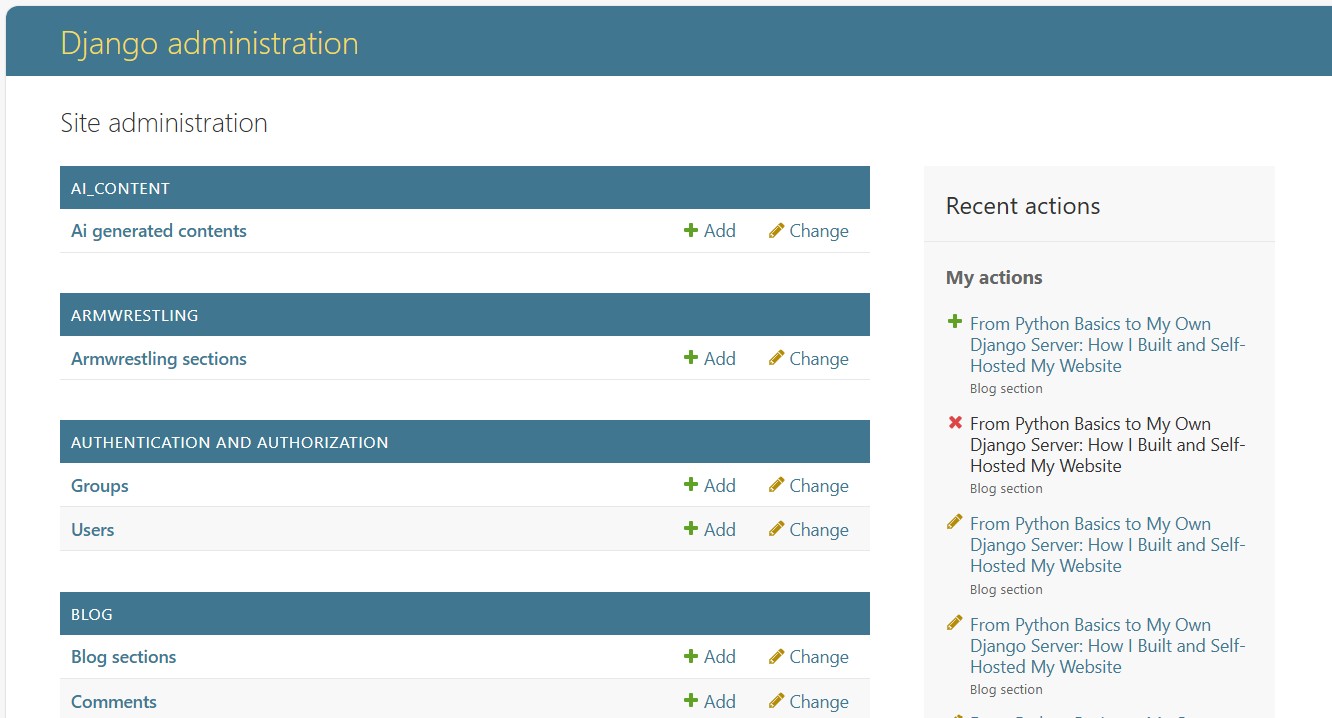The height and width of the screenshot is (718, 1332).
Task: Click the pencil Change icon for Armwrestling sections
Action: (x=777, y=358)
